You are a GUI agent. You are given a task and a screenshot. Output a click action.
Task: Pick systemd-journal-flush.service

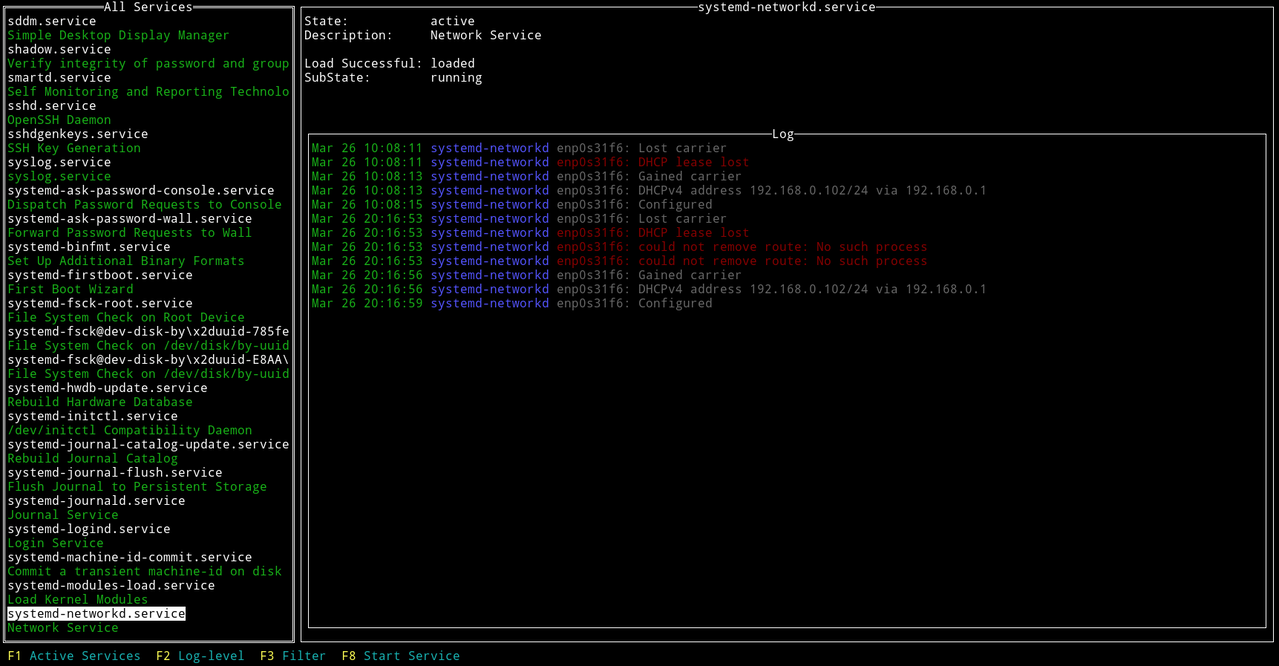[x=115, y=472]
